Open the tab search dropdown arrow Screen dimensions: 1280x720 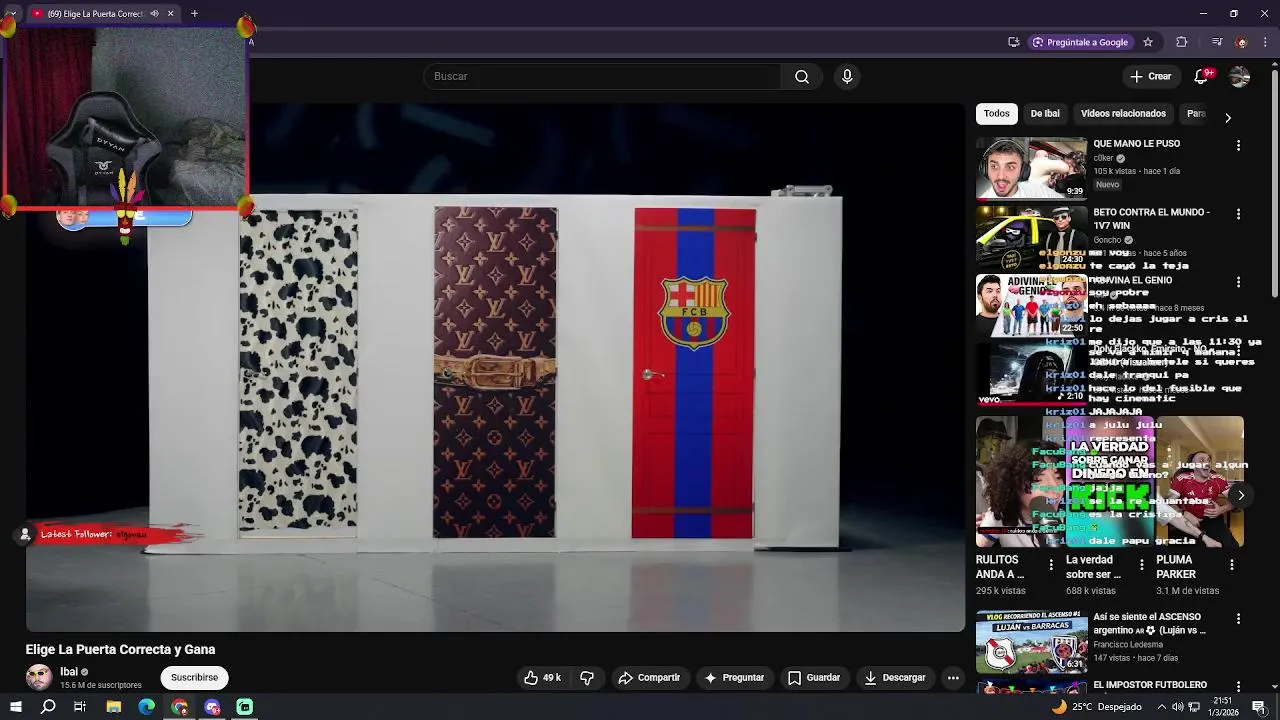point(12,14)
